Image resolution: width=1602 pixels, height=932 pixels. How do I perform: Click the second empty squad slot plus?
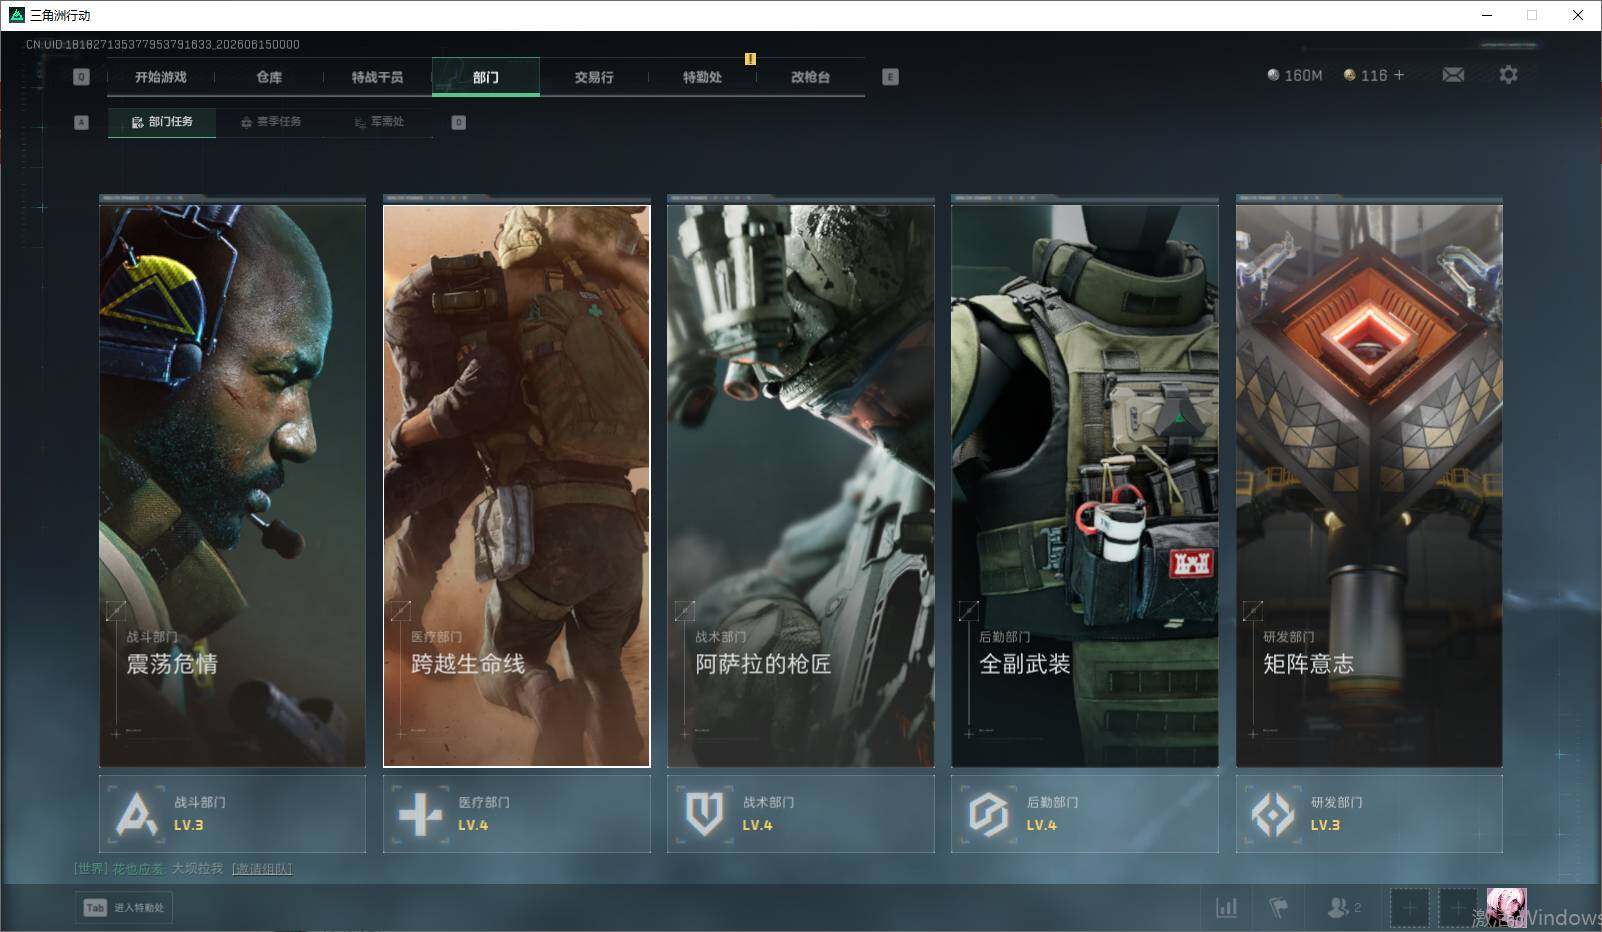[1457, 908]
